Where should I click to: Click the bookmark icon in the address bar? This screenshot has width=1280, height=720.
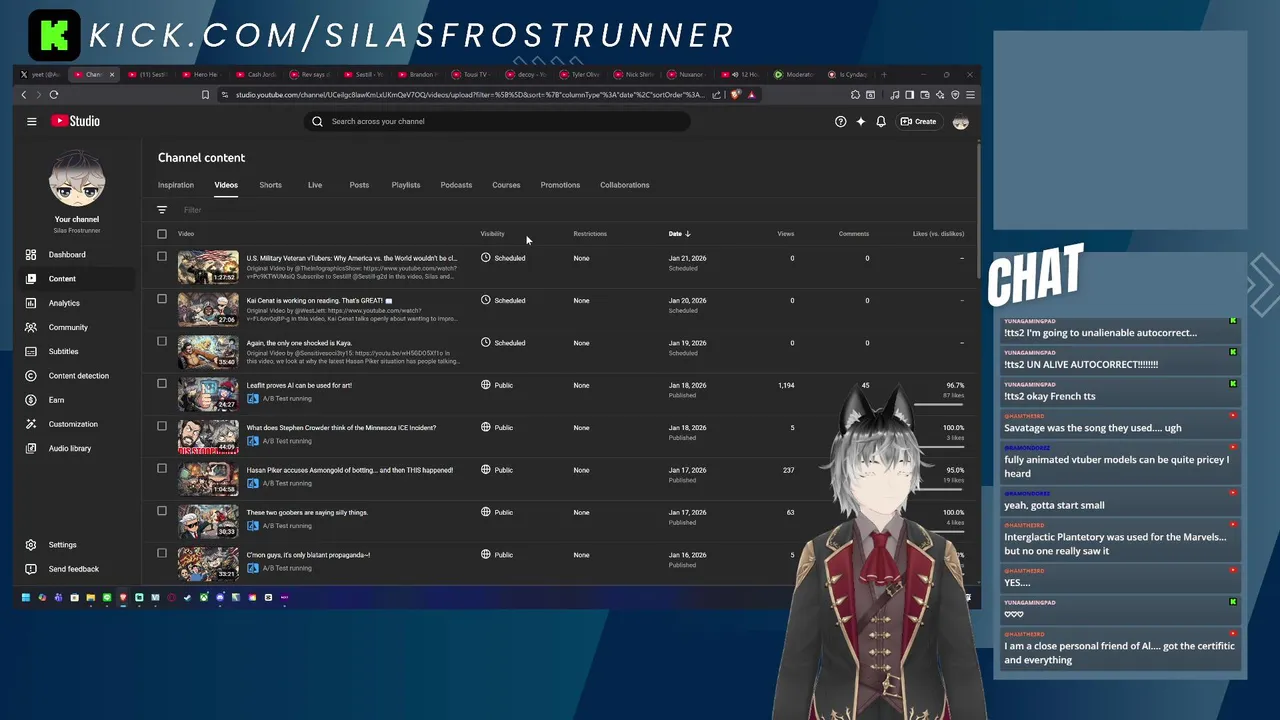pos(205,95)
